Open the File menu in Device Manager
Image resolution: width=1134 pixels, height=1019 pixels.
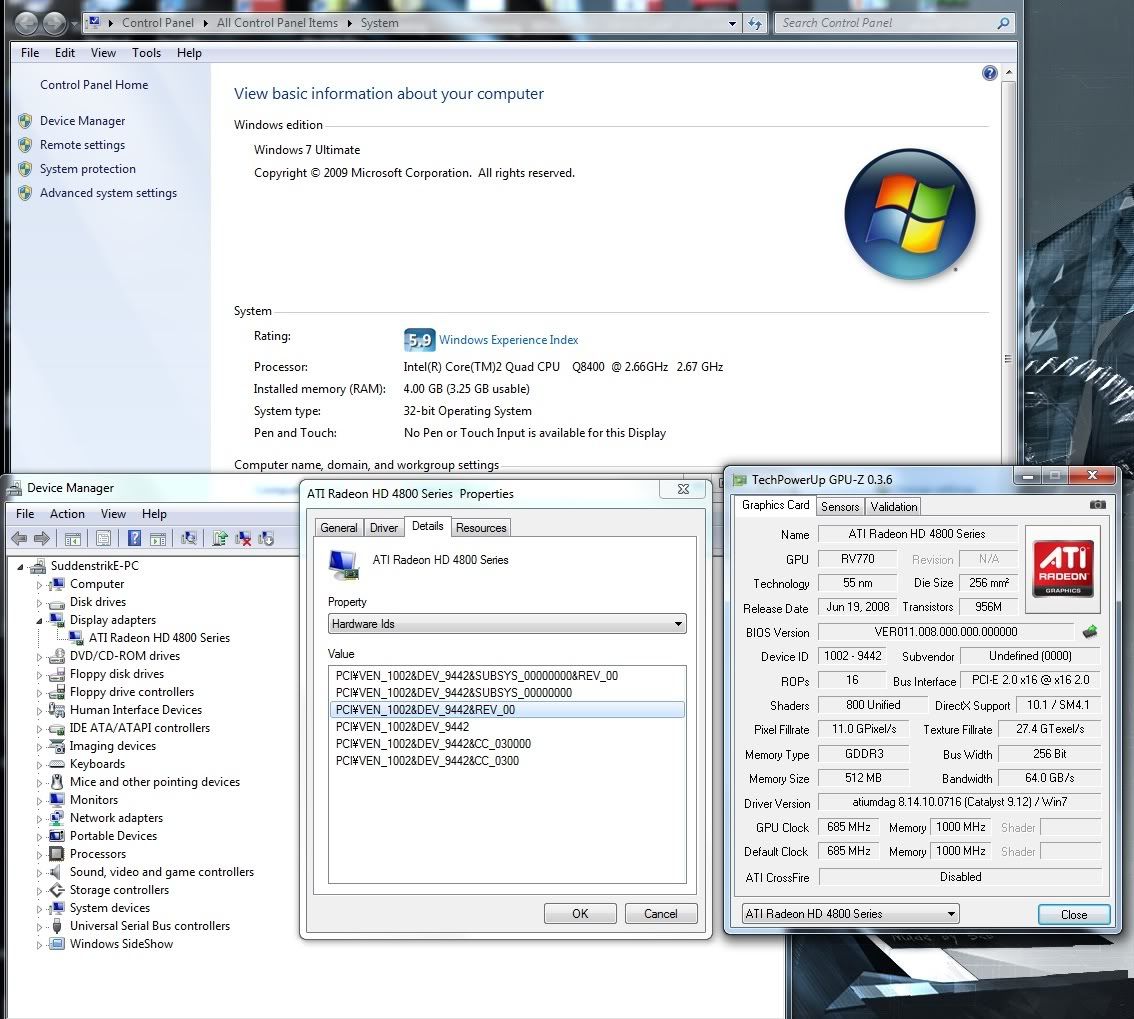(25, 513)
